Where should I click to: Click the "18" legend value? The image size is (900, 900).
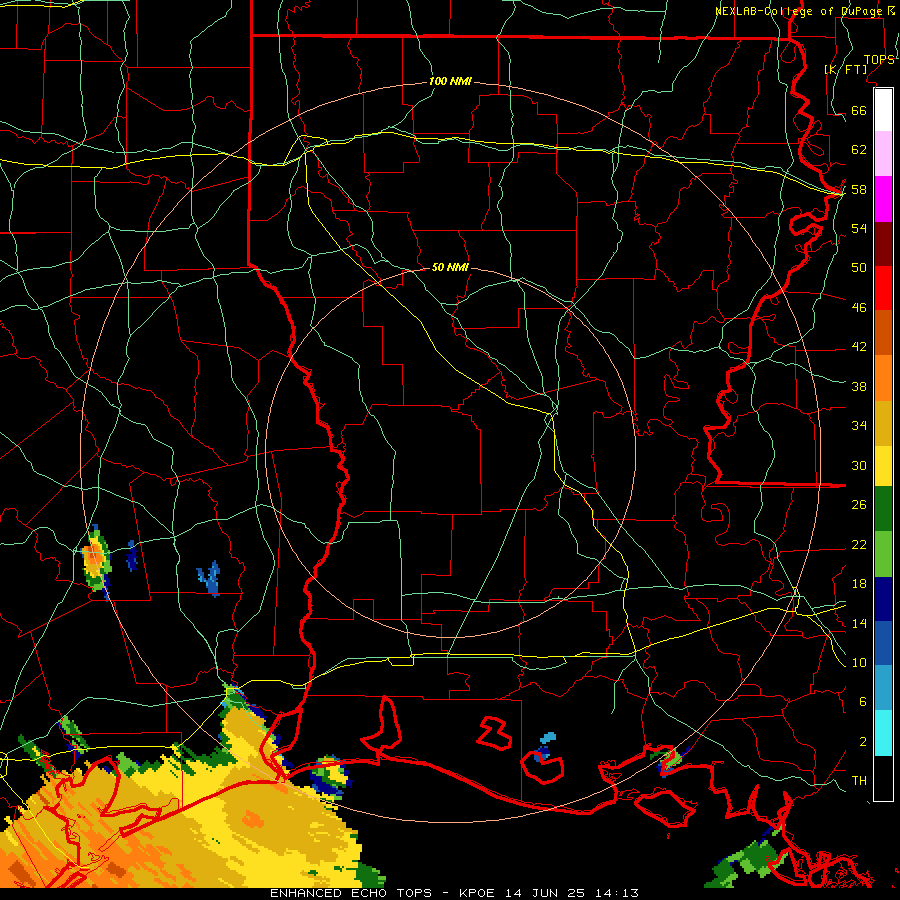[859, 584]
